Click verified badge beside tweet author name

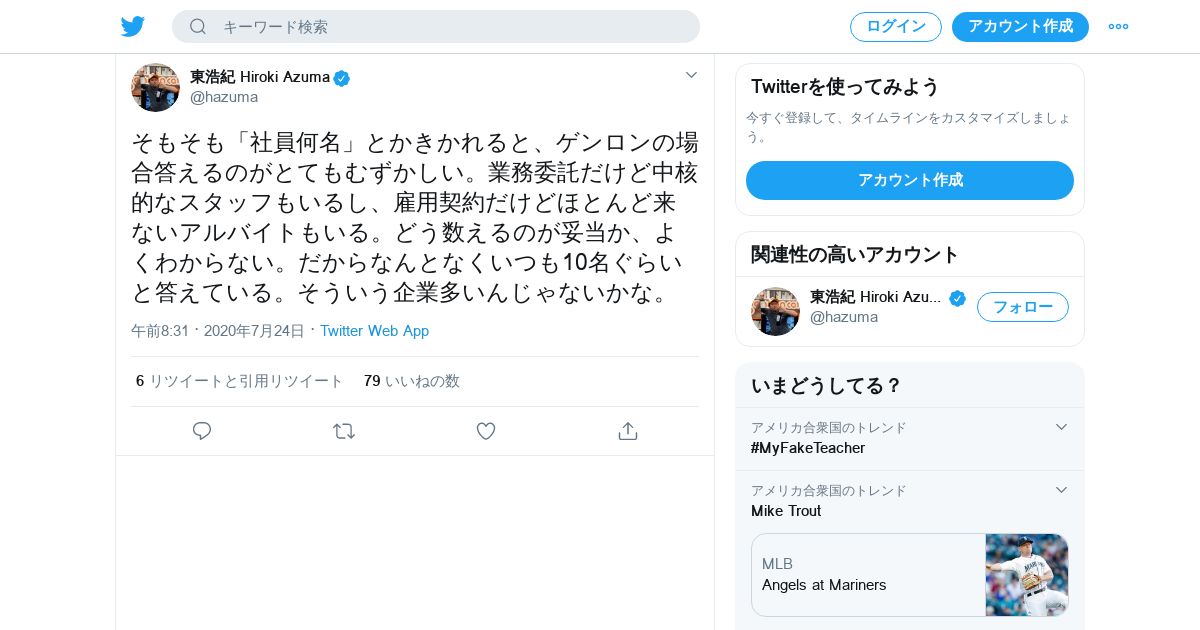(x=342, y=78)
